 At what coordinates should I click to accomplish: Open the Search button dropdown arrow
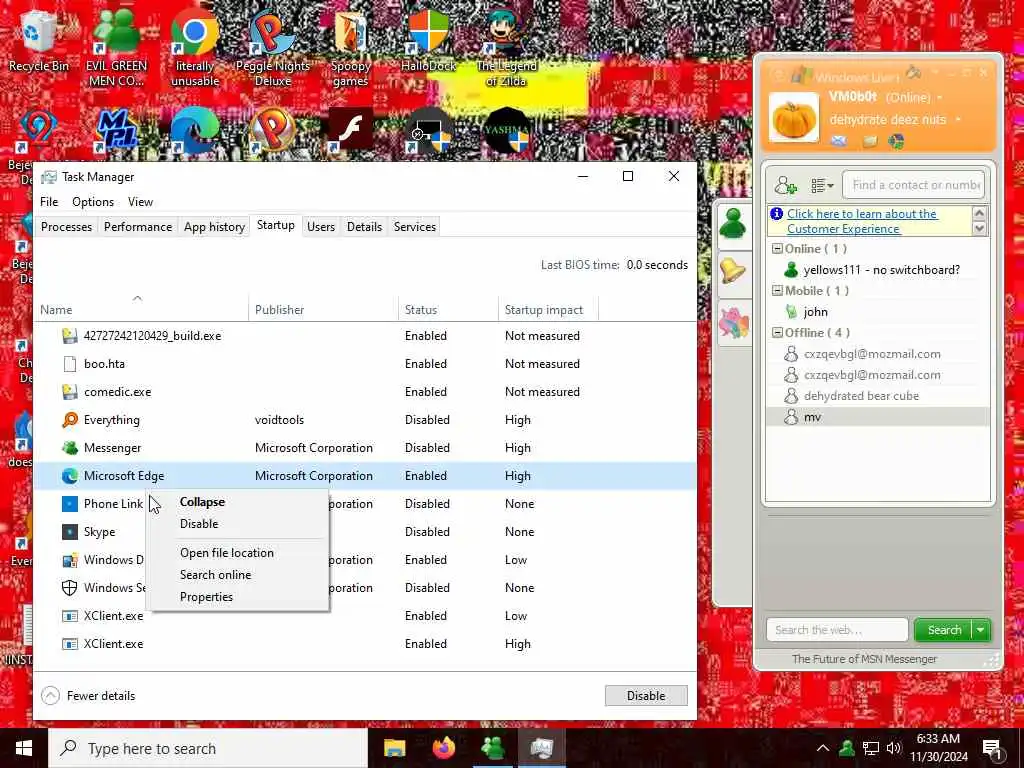coord(981,630)
